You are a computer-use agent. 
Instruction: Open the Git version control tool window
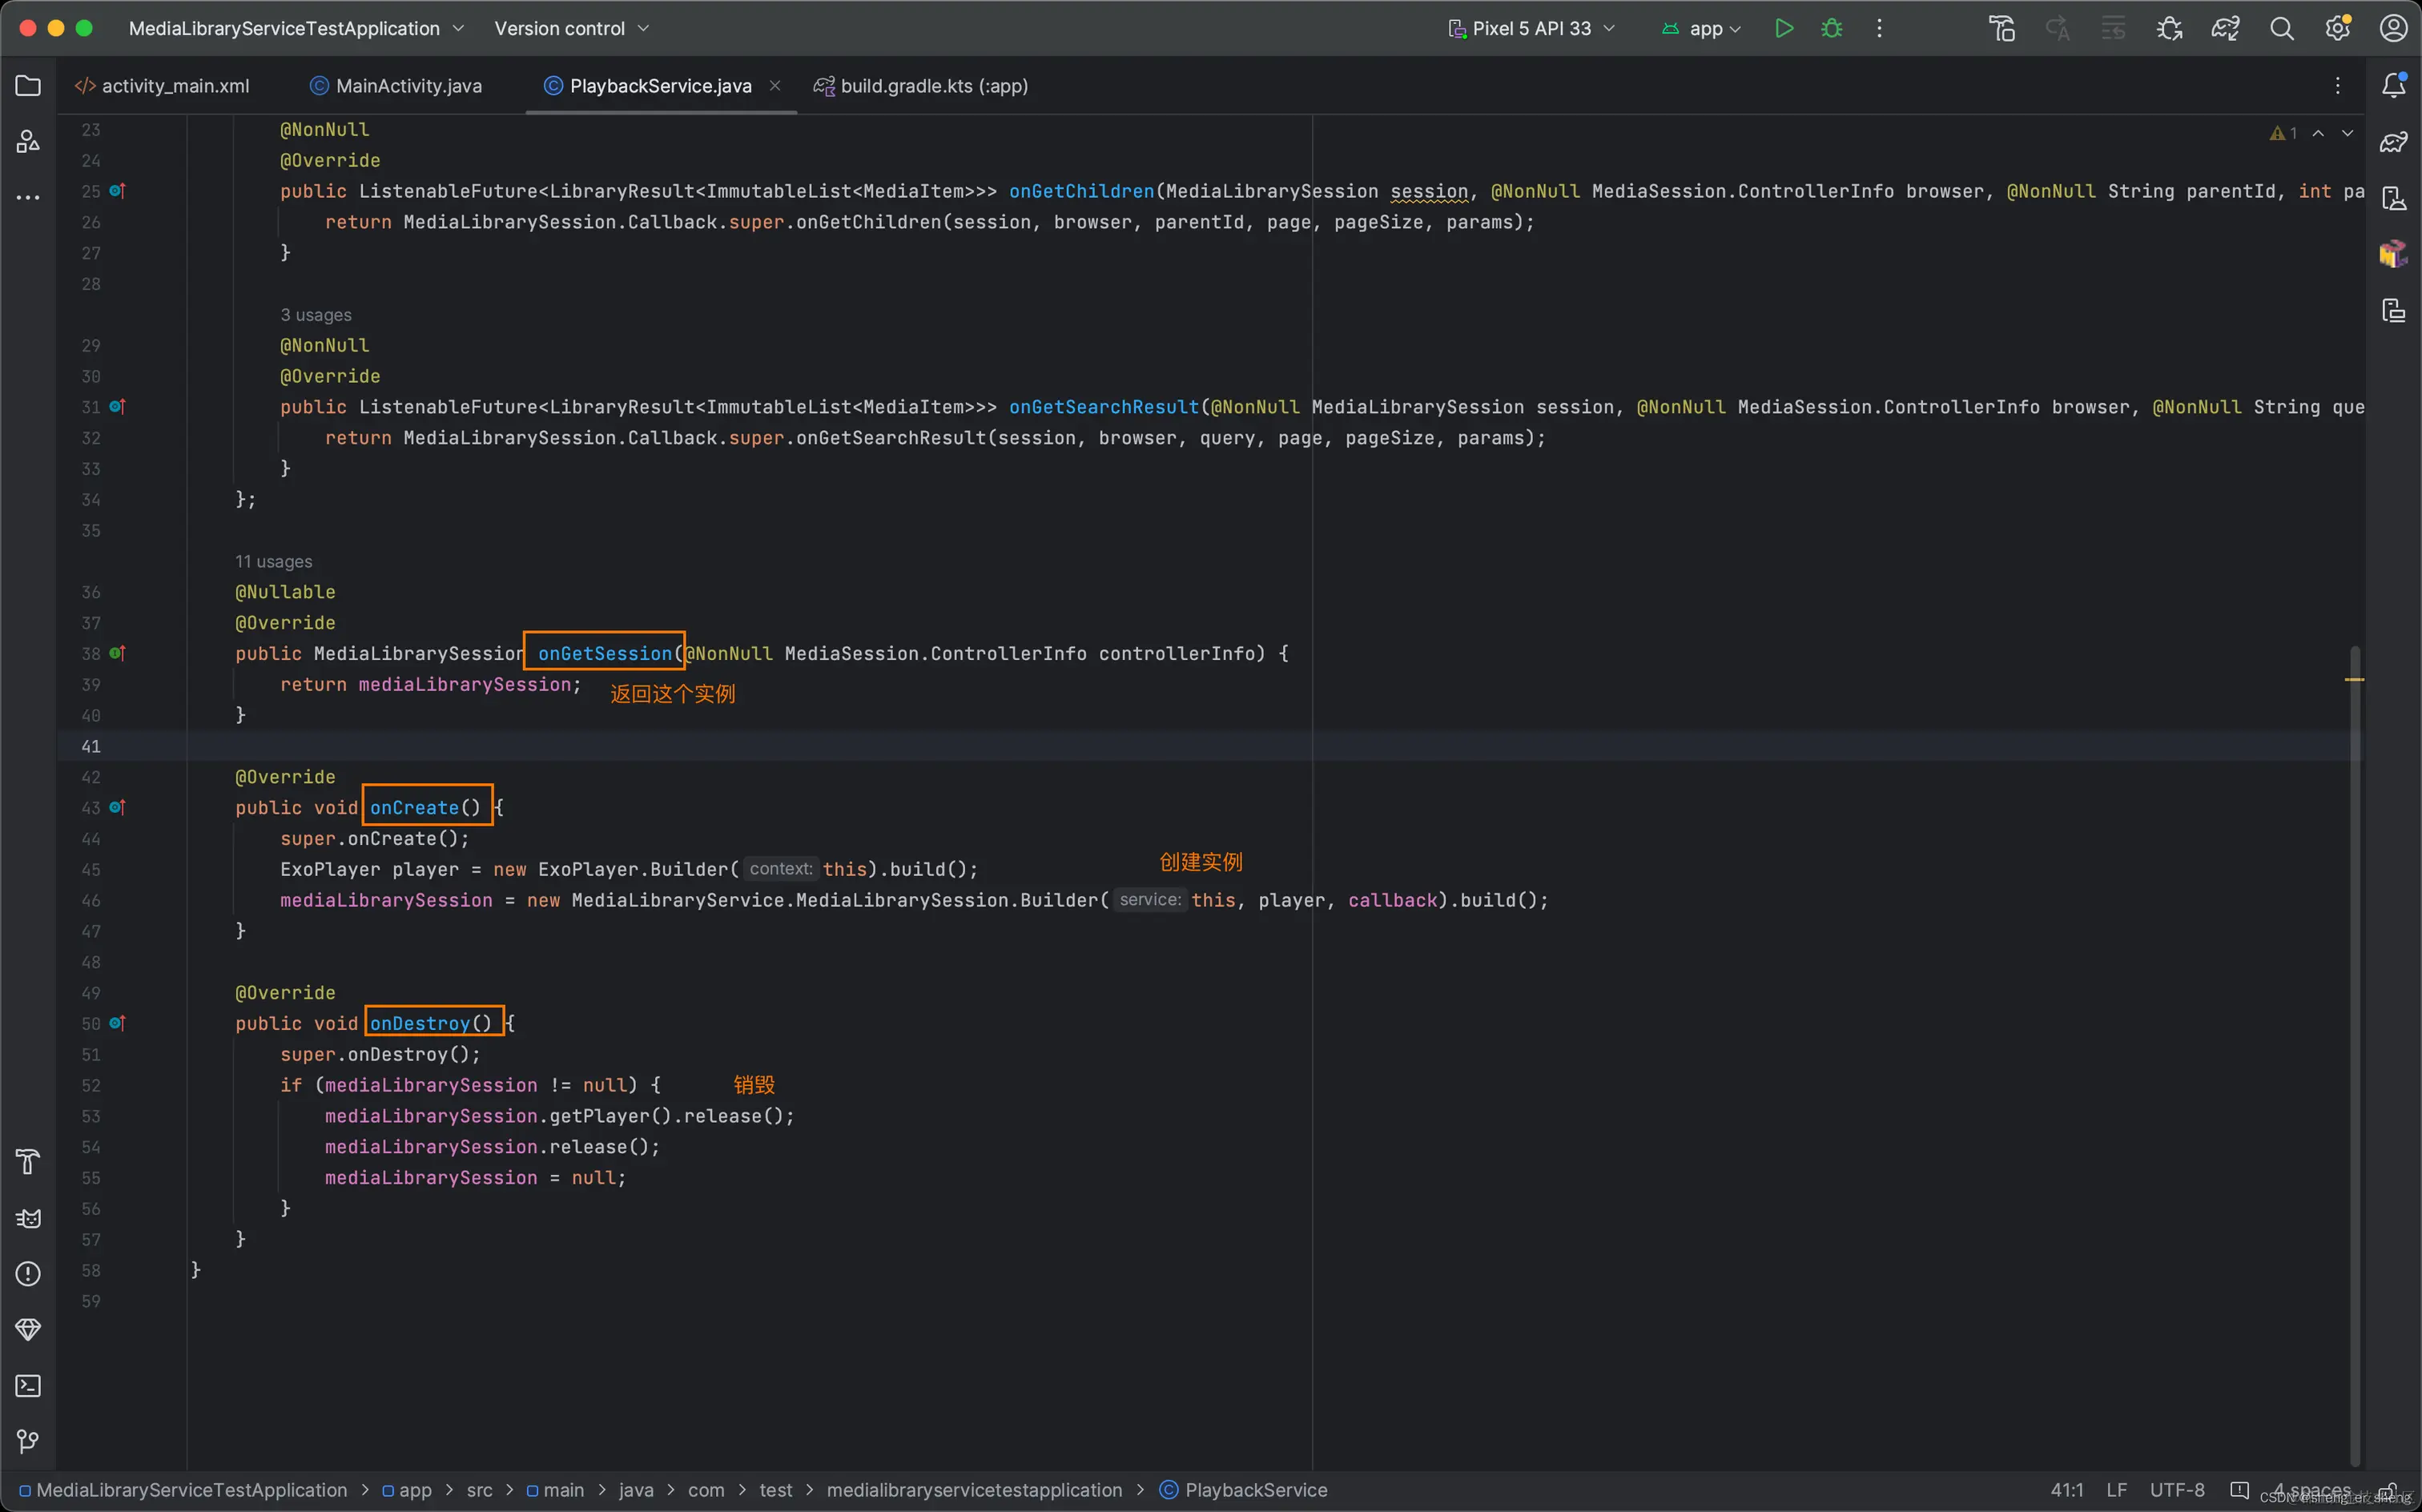[28, 1441]
